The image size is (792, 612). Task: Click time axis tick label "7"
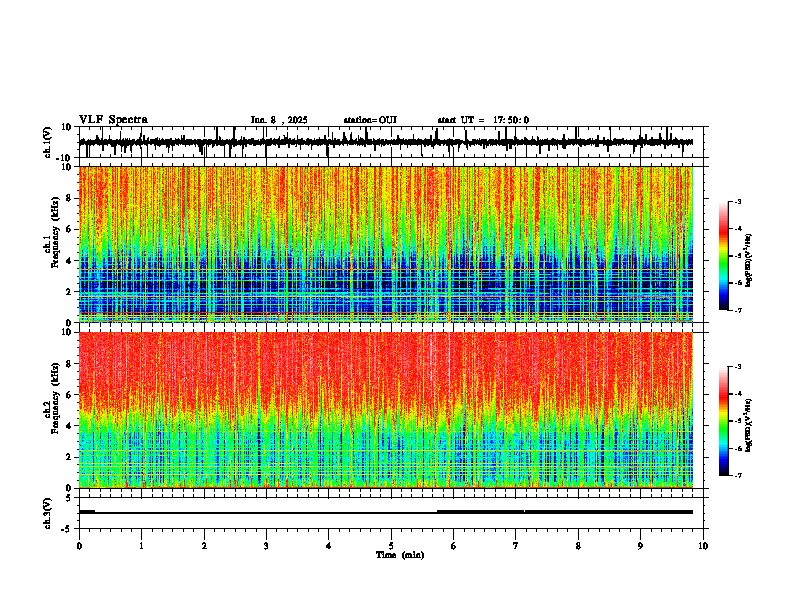tap(516, 546)
